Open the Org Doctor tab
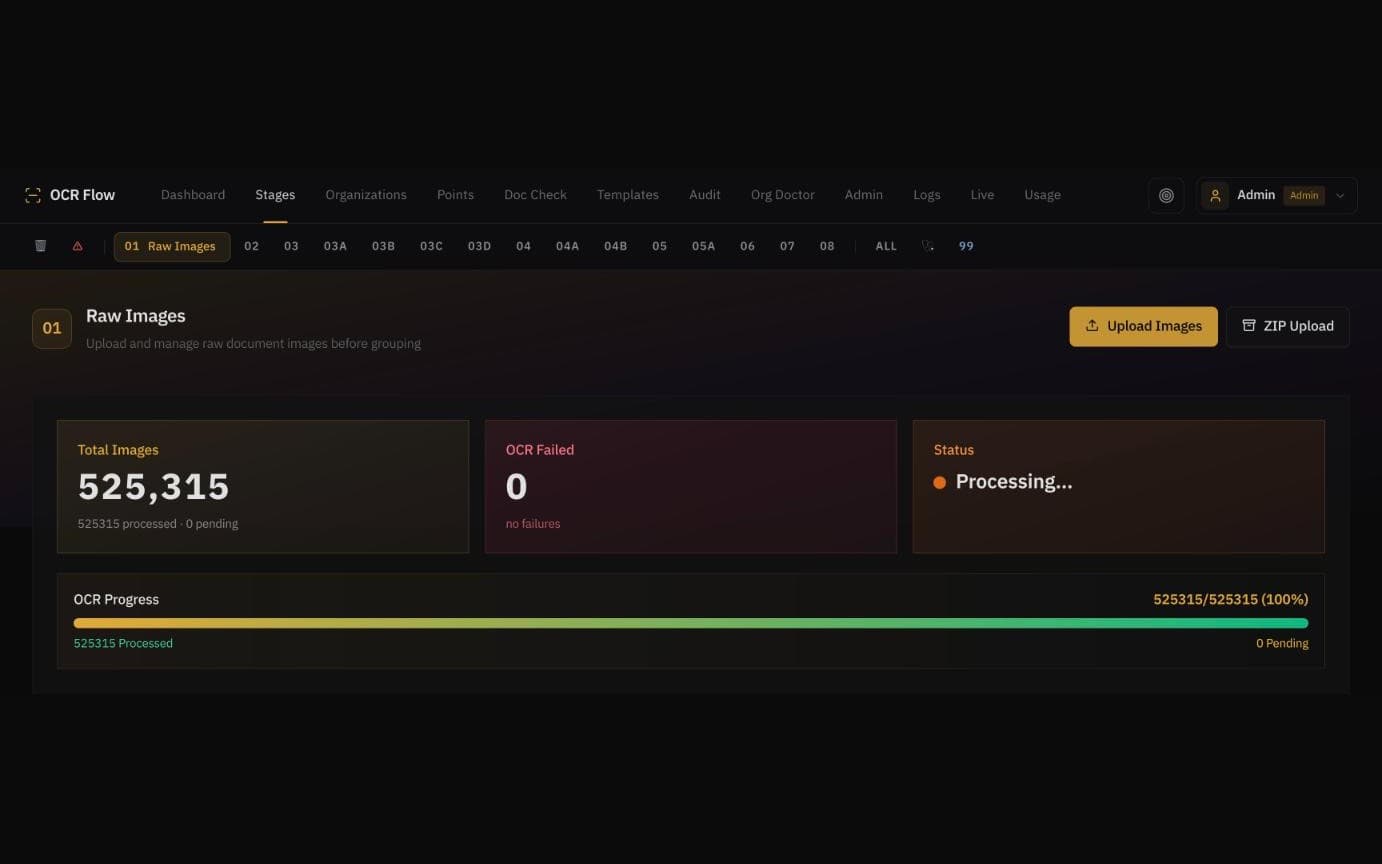The image size is (1382, 864). pos(783,195)
